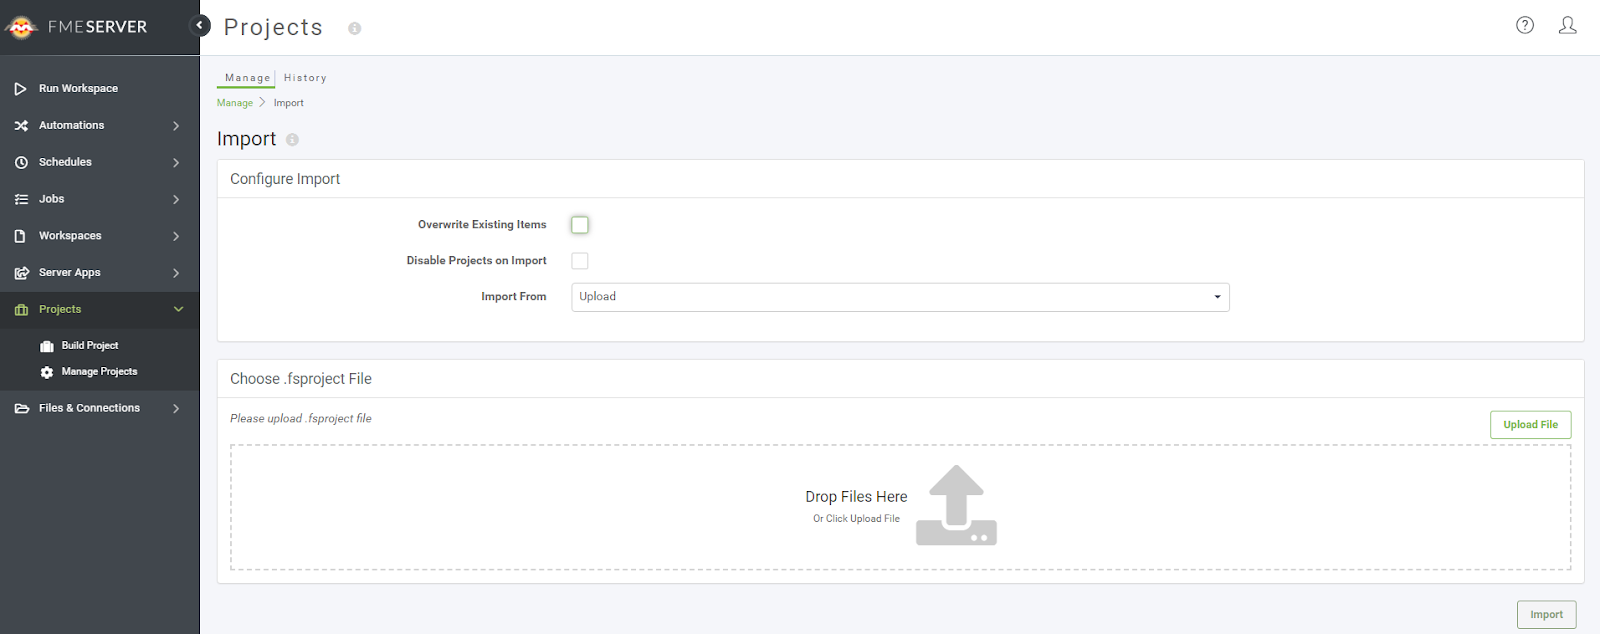Click the Automations shuffle icon
Viewport: 1600px width, 634px height.
21,126
